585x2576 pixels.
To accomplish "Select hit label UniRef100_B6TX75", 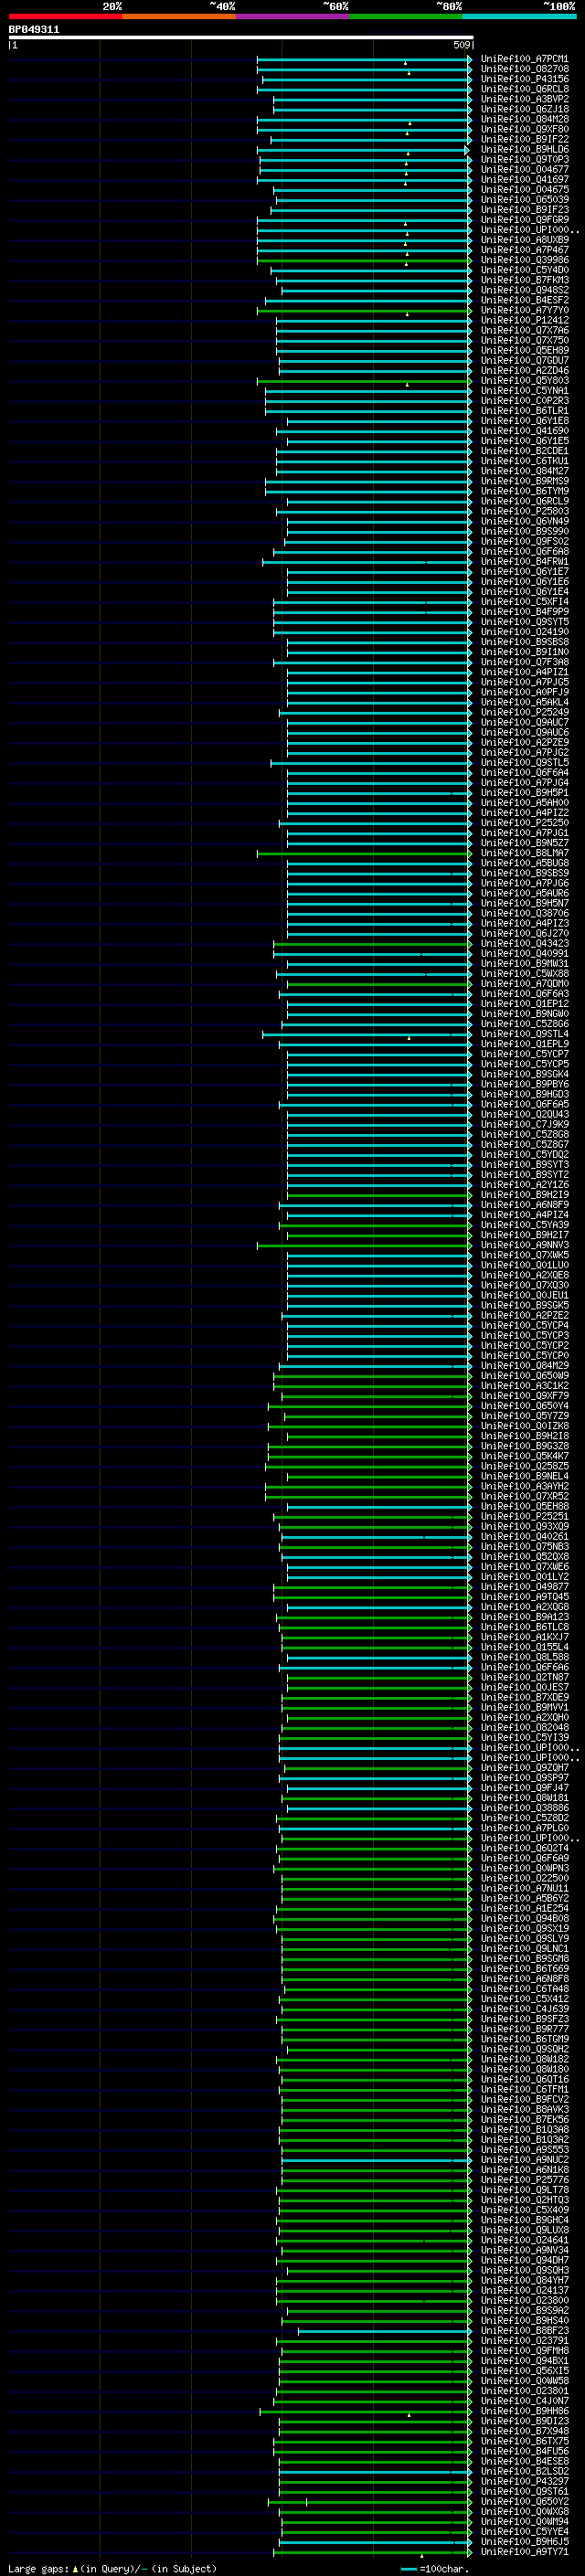I will tap(525, 2442).
